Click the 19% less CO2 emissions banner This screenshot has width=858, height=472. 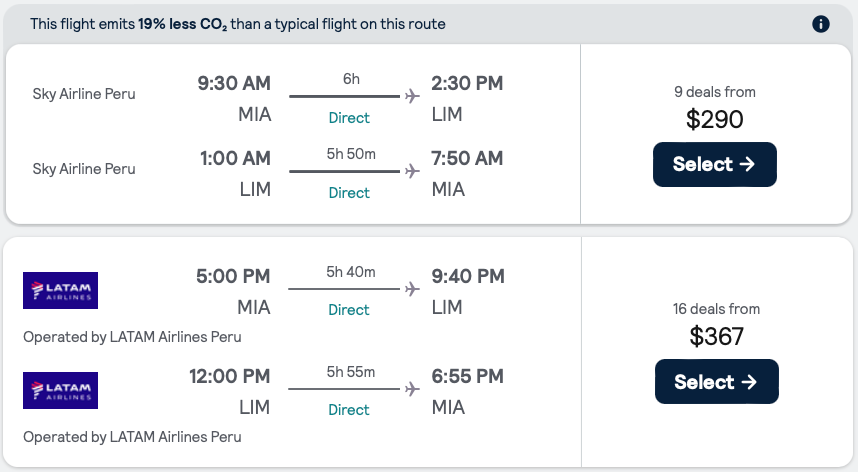point(238,24)
